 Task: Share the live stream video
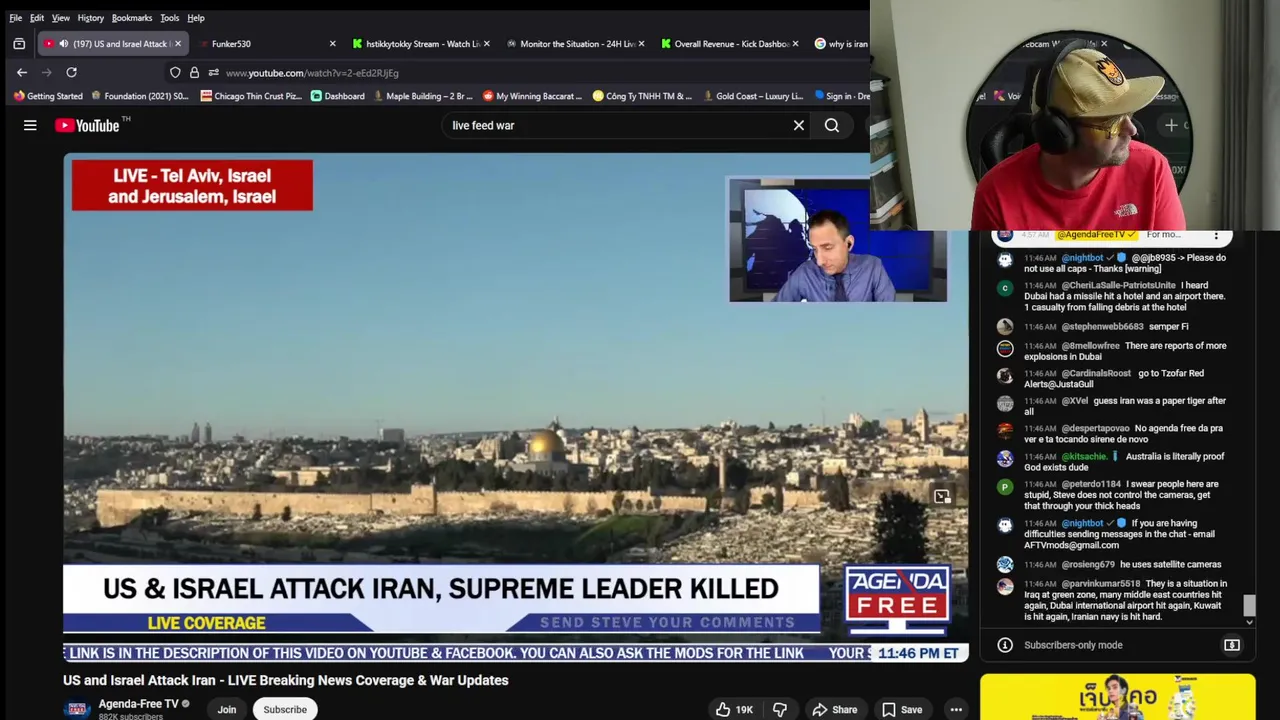(x=834, y=710)
